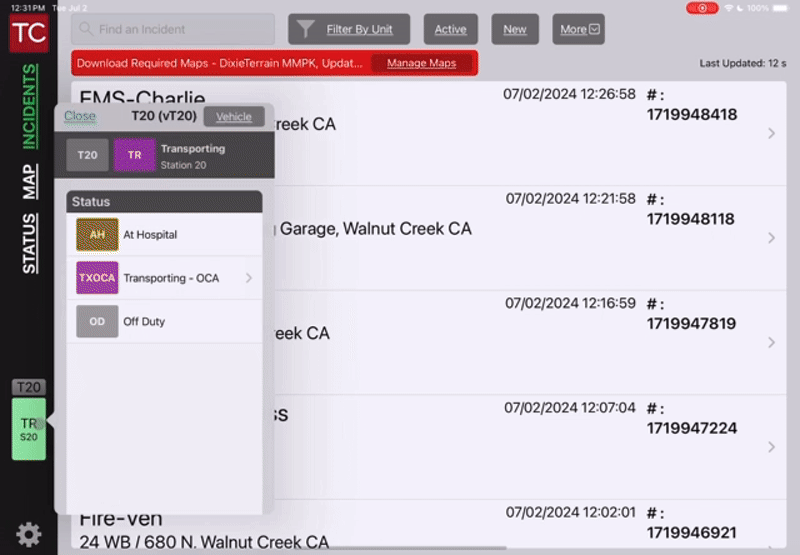Viewport: 800px width, 555px height.
Task: Choose the TXOCA Transporting status icon
Action: tap(97, 278)
